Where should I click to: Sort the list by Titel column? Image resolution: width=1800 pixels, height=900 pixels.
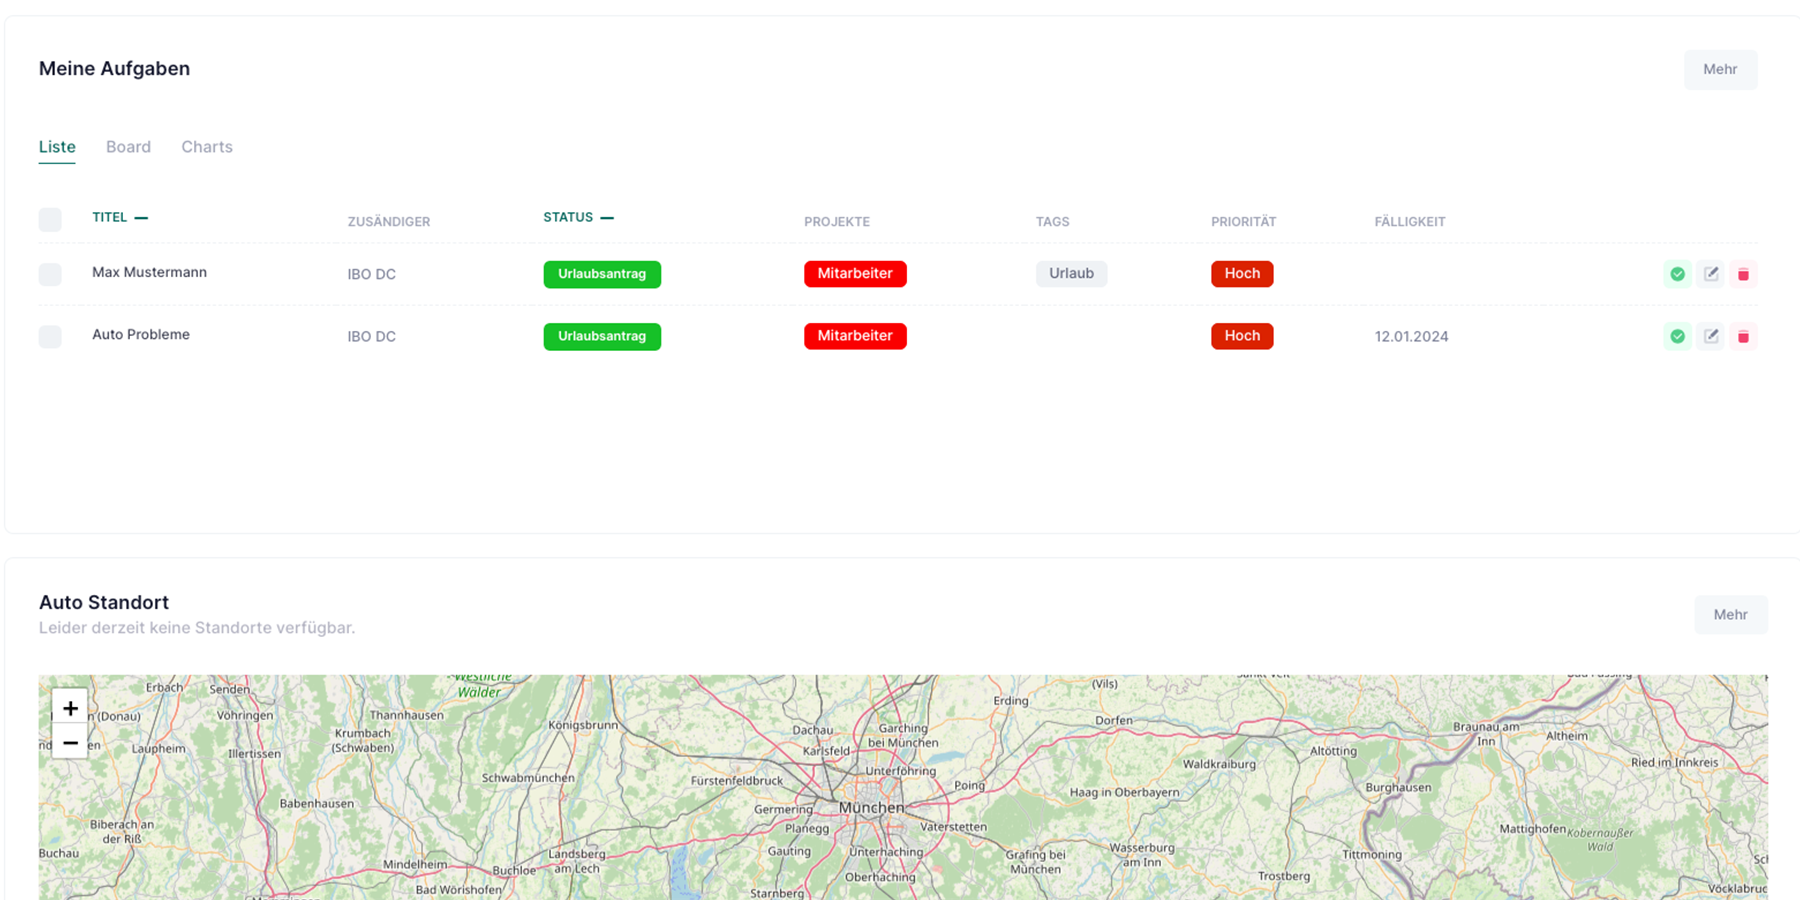click(110, 217)
